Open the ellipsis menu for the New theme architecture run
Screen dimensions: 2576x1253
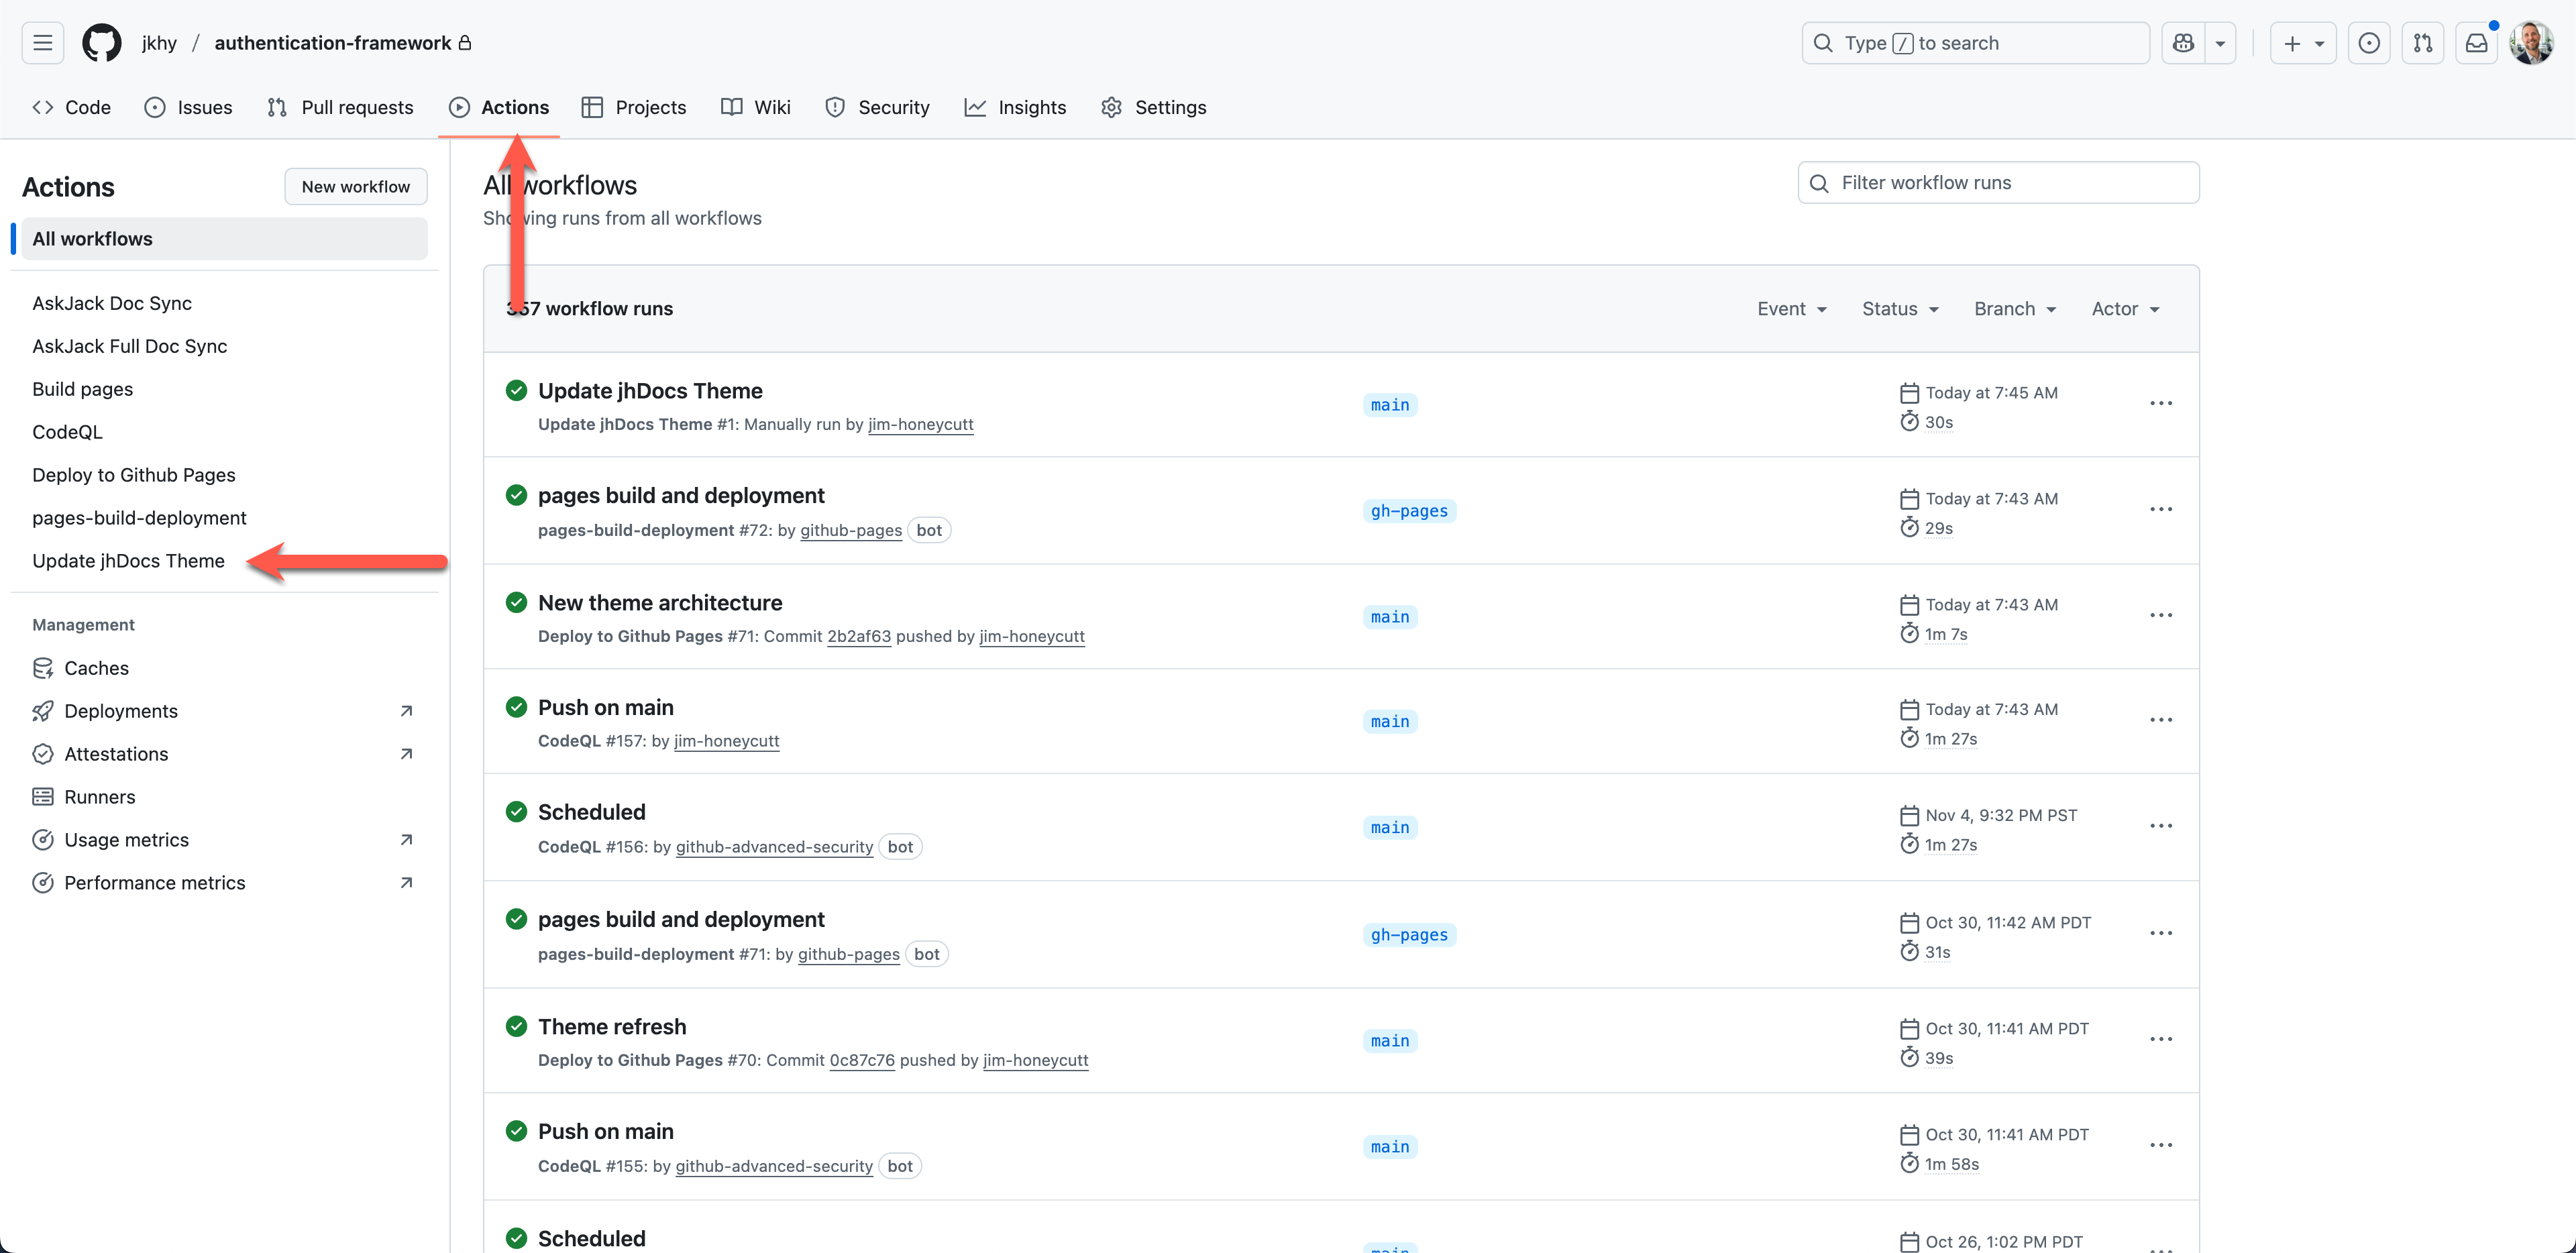tap(2160, 615)
